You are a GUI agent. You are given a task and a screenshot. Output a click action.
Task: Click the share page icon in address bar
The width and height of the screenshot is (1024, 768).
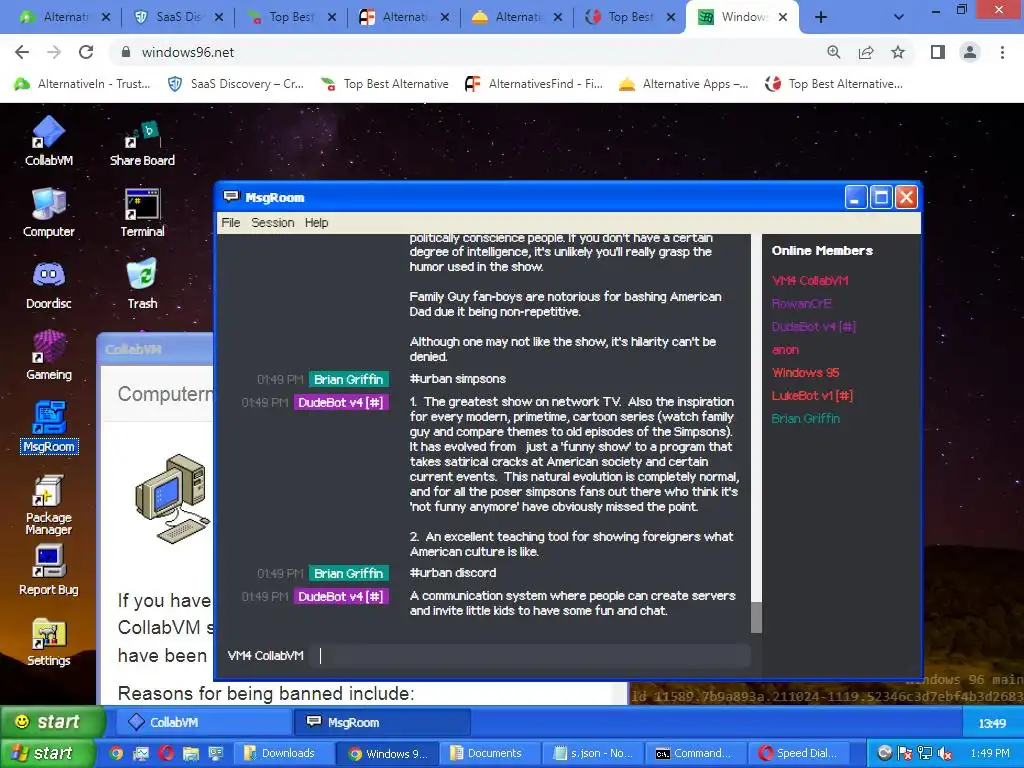[x=866, y=52]
